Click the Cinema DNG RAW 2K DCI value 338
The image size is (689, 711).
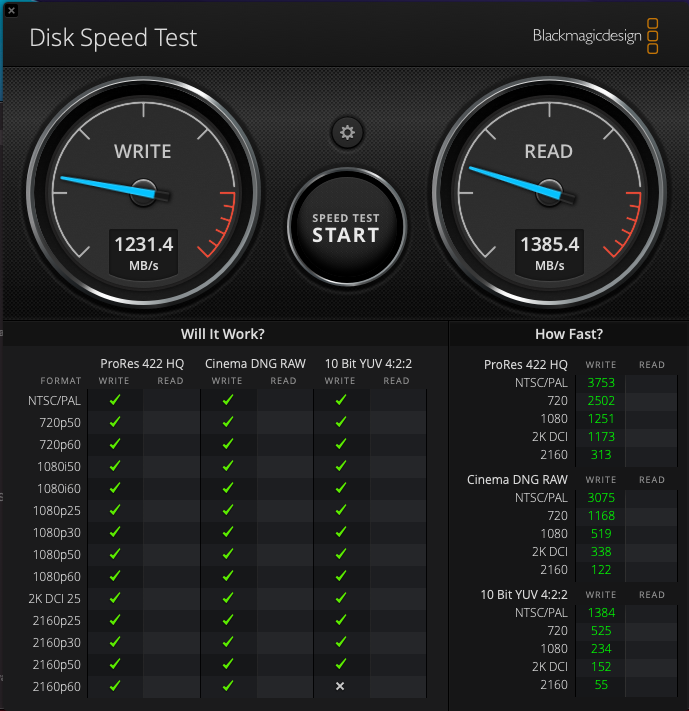[601, 552]
